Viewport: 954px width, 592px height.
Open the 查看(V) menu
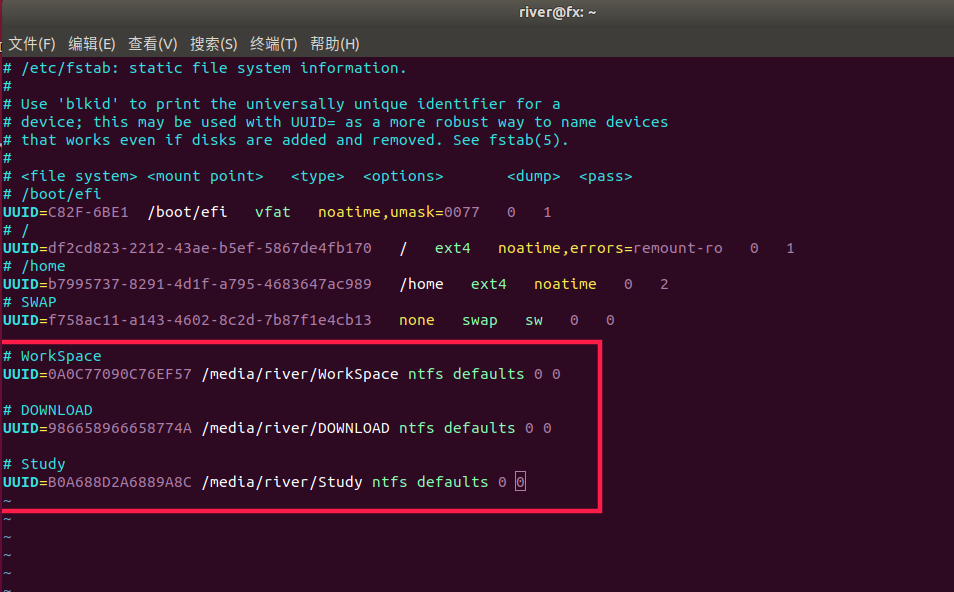click(153, 44)
